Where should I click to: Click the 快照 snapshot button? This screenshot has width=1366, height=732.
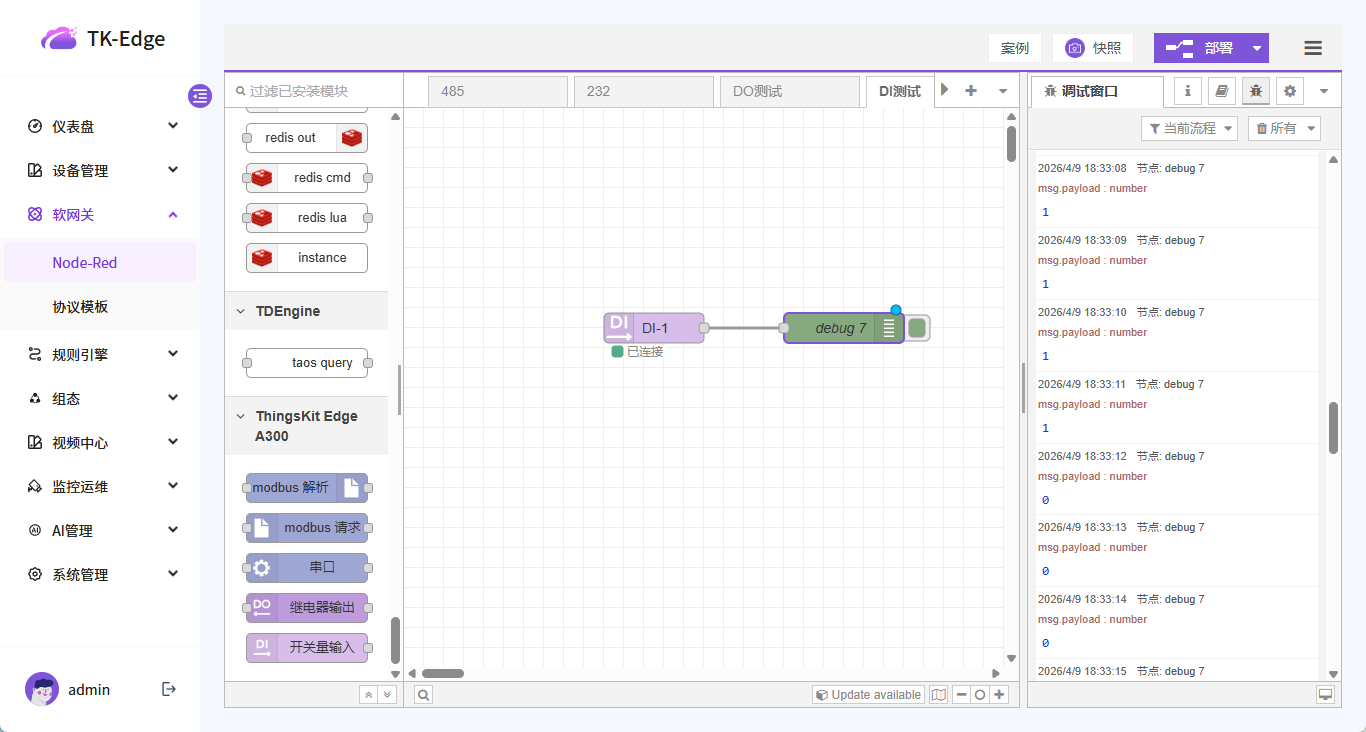click(x=1093, y=48)
